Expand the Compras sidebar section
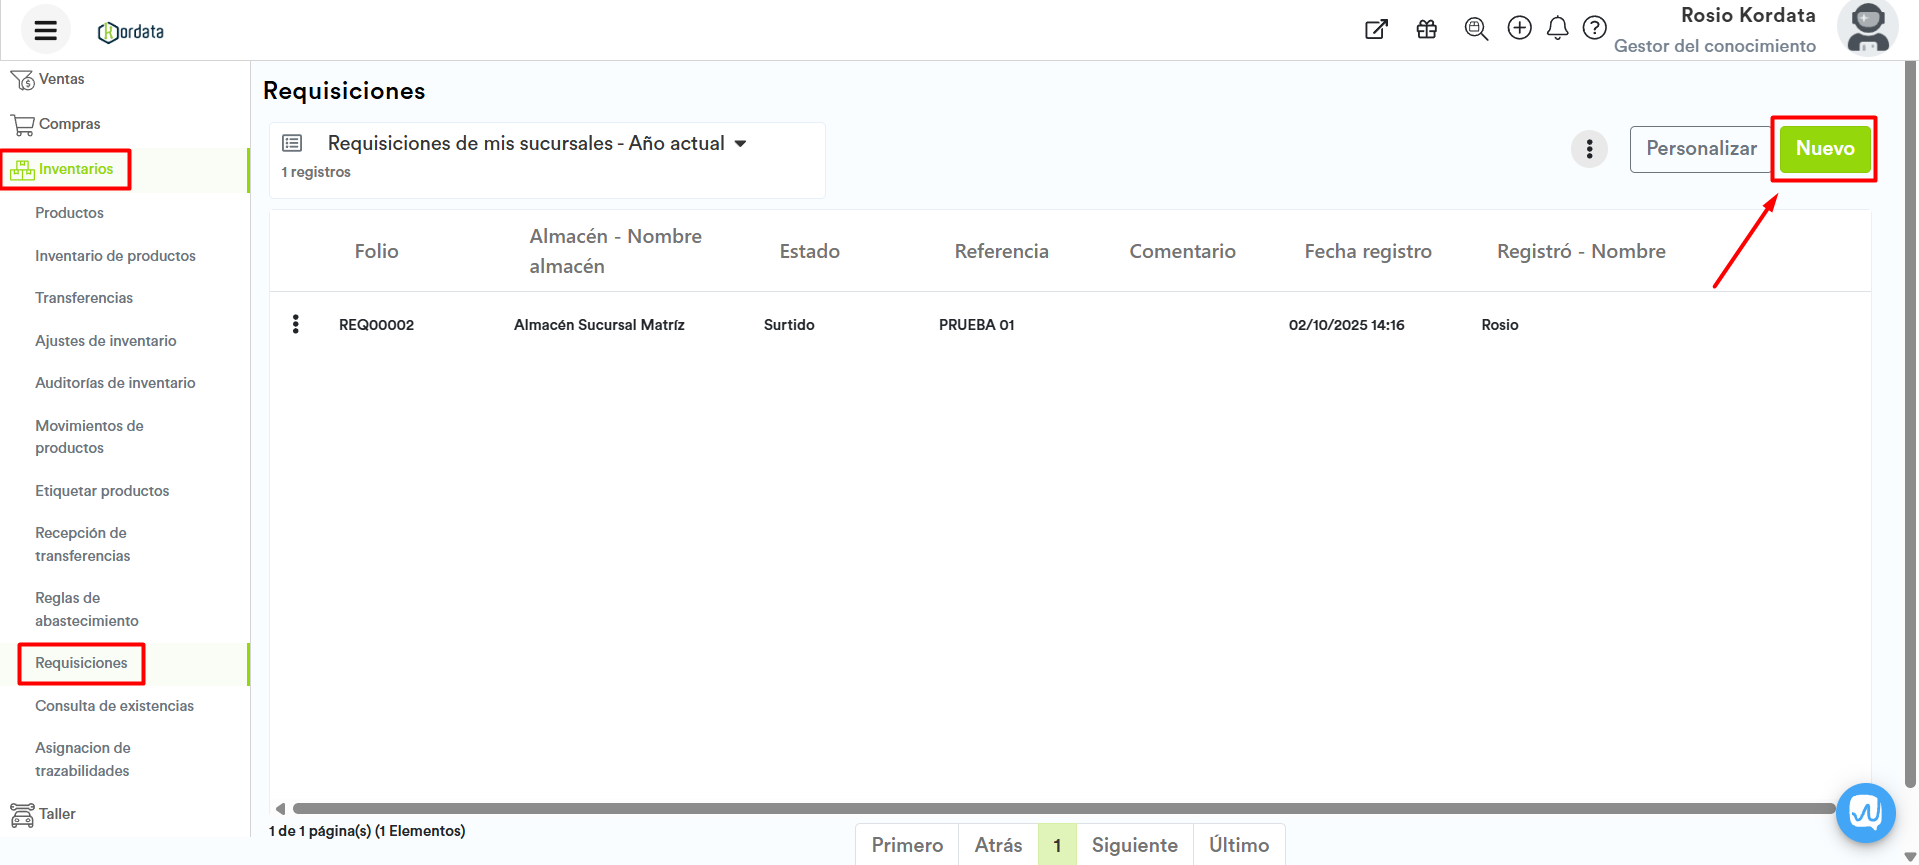This screenshot has height=865, width=1919. coord(69,124)
